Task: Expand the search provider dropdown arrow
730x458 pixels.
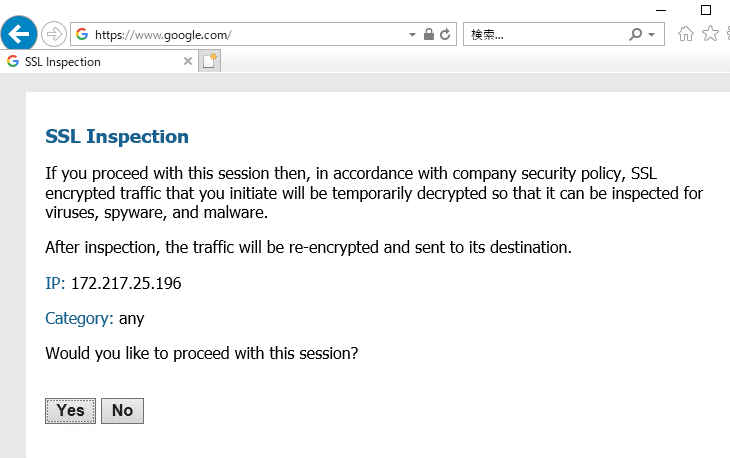Action: point(651,34)
